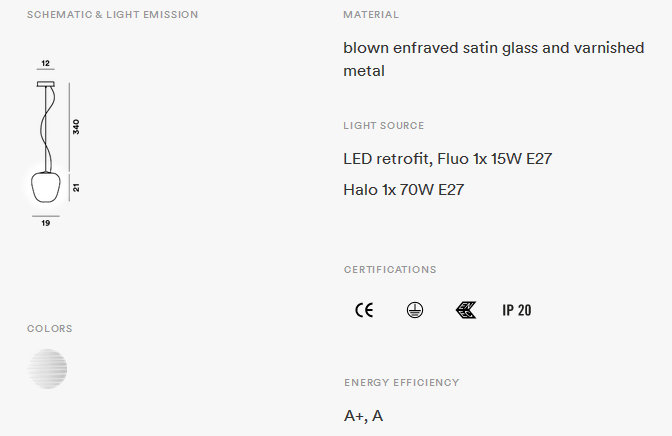The image size is (672, 436).
Task: Click the earth ground protection symbol
Action: (x=414, y=310)
